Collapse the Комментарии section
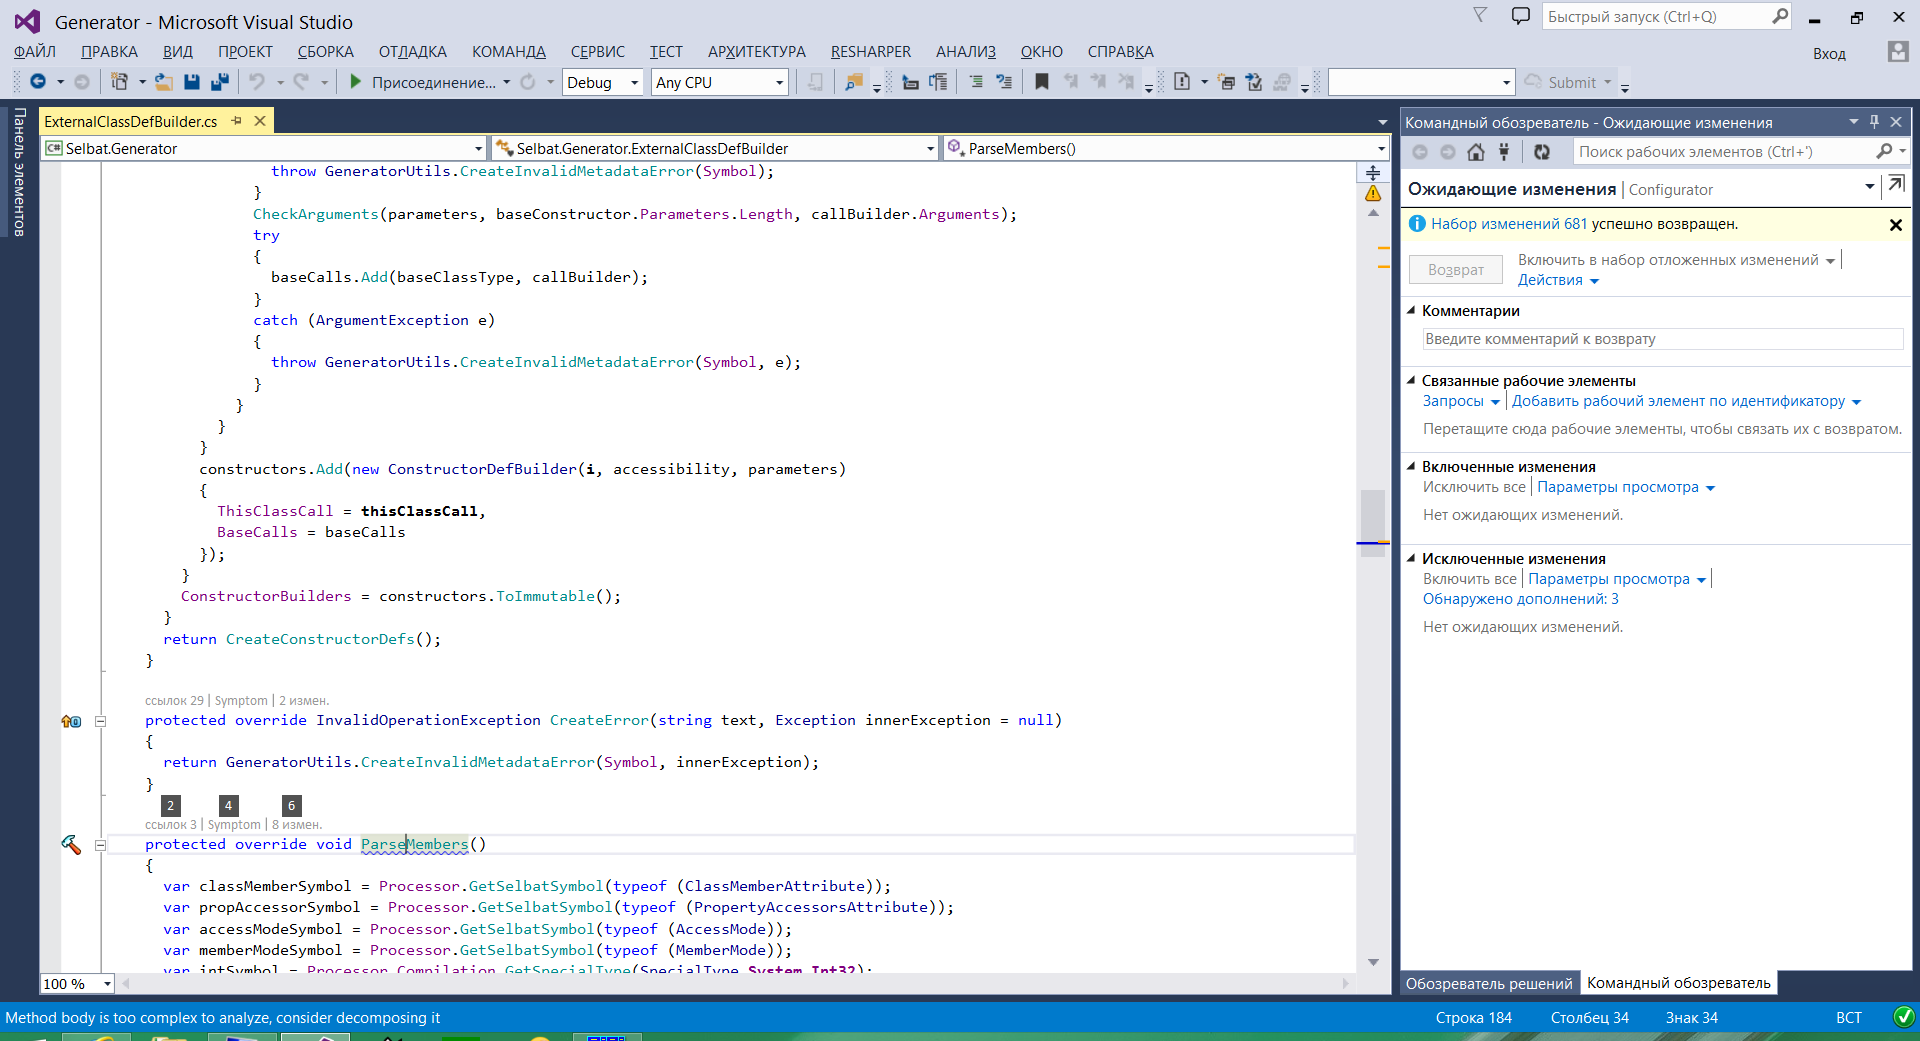The width and height of the screenshot is (1920, 1041). pyautogui.click(x=1412, y=311)
